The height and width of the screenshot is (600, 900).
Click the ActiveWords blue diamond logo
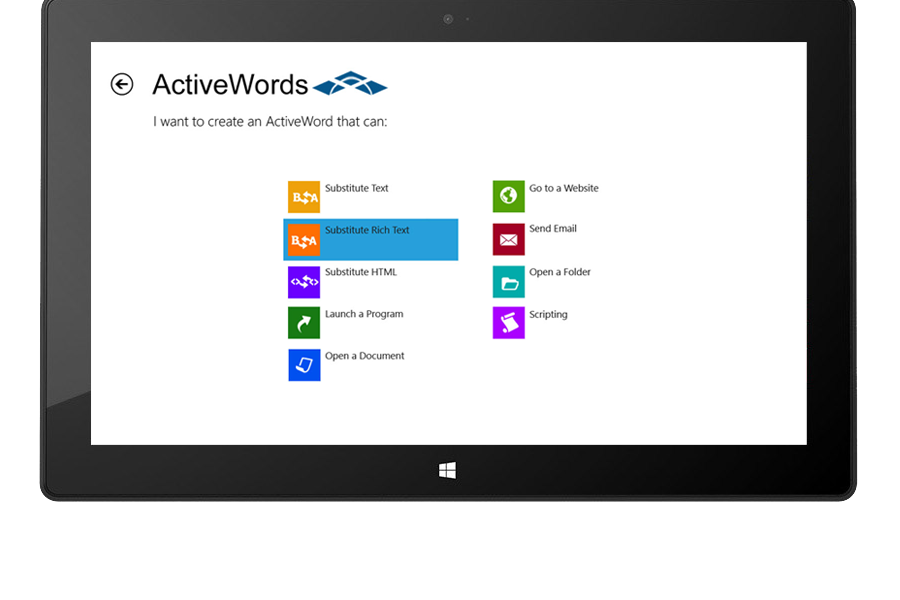tap(350, 83)
